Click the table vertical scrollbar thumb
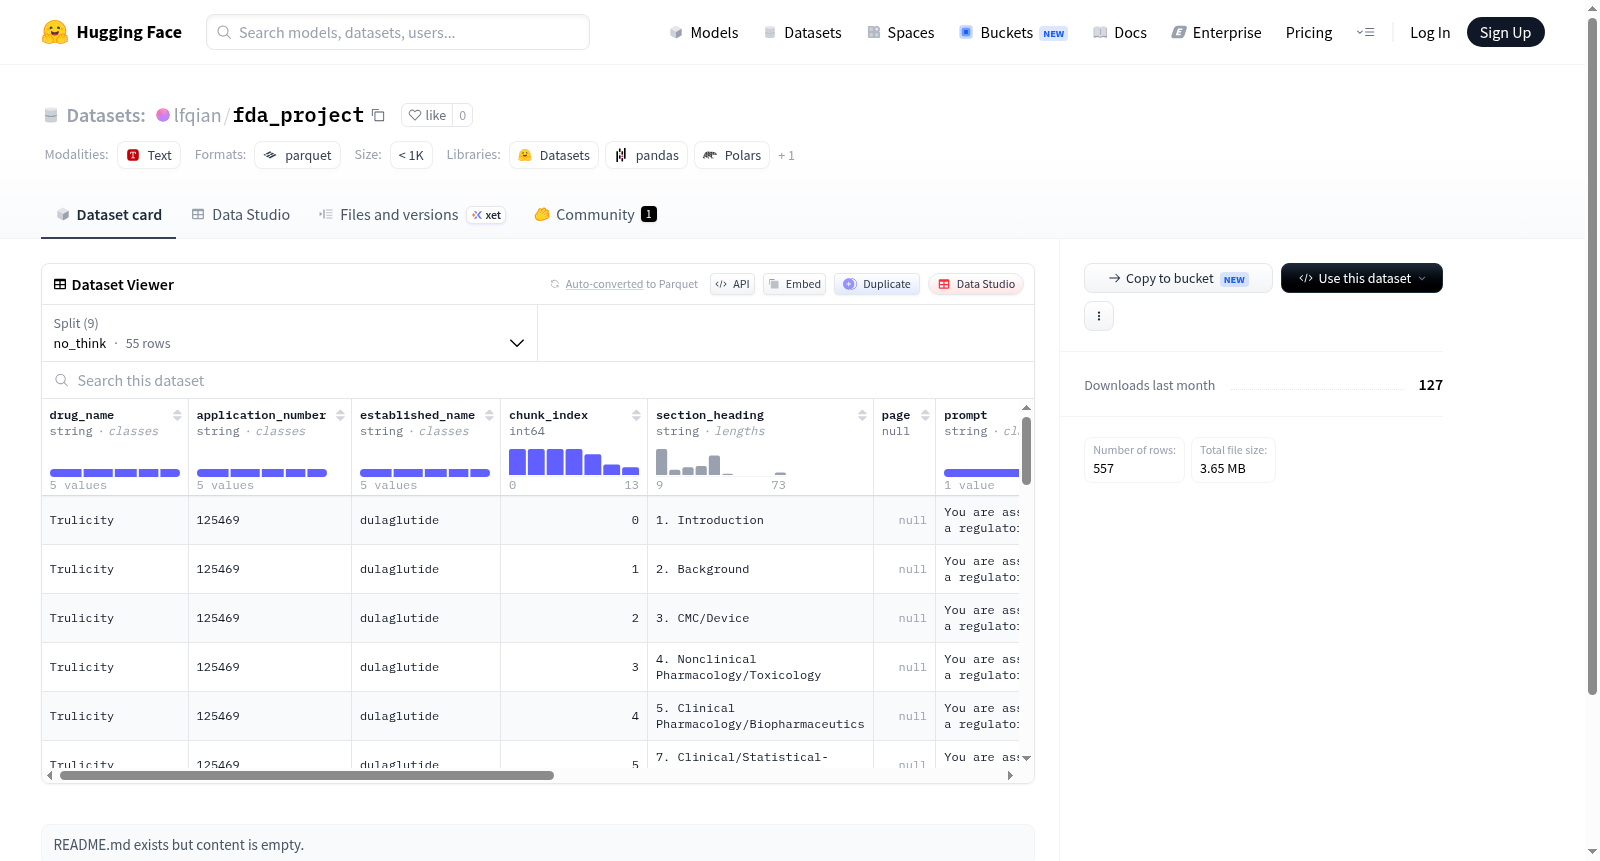1600x861 pixels. 1026,450
